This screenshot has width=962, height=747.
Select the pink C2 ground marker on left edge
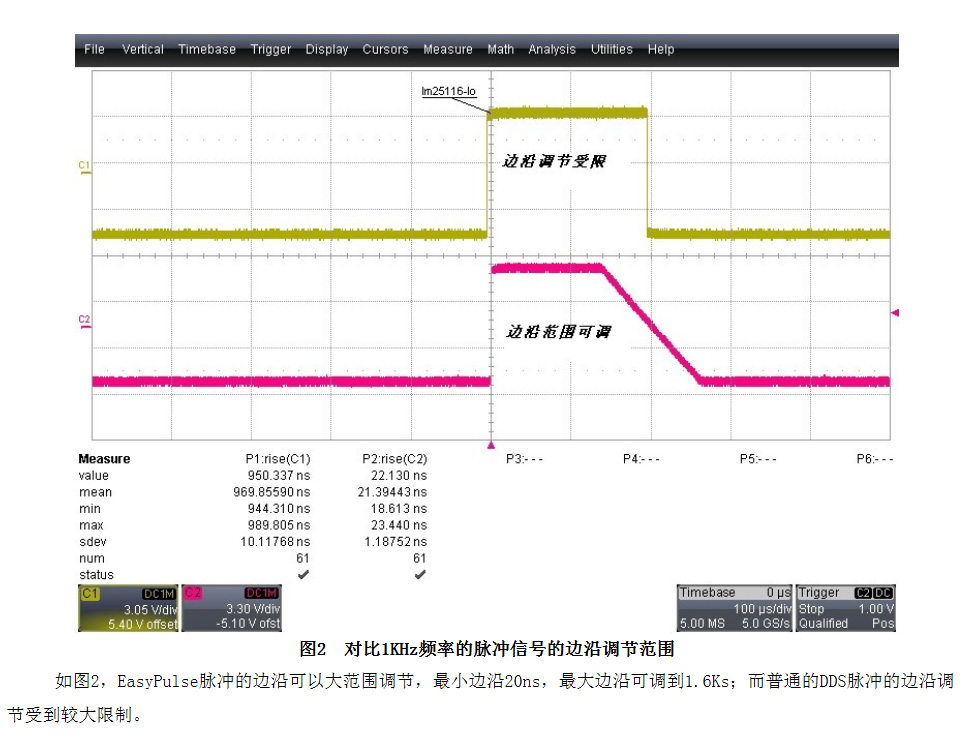tap(85, 320)
